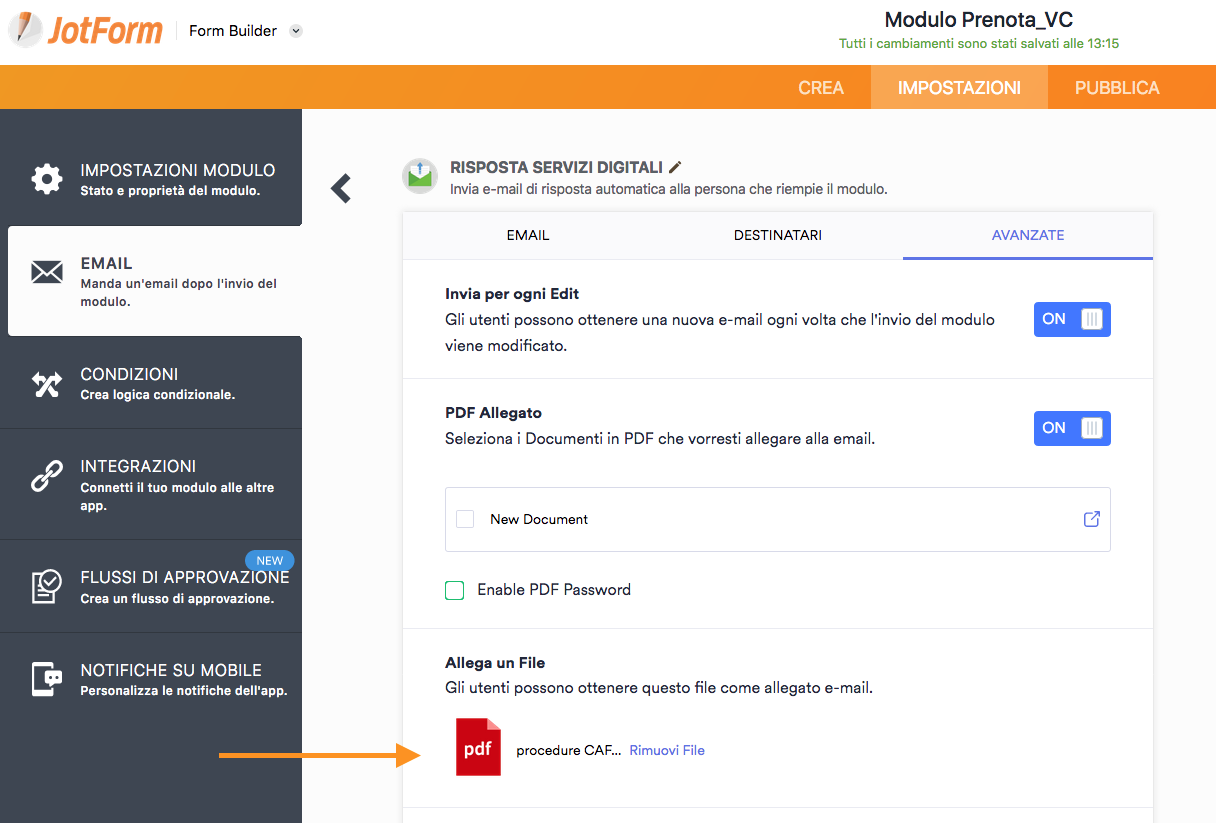
Task: Switch to the Crea tab
Action: (821, 88)
